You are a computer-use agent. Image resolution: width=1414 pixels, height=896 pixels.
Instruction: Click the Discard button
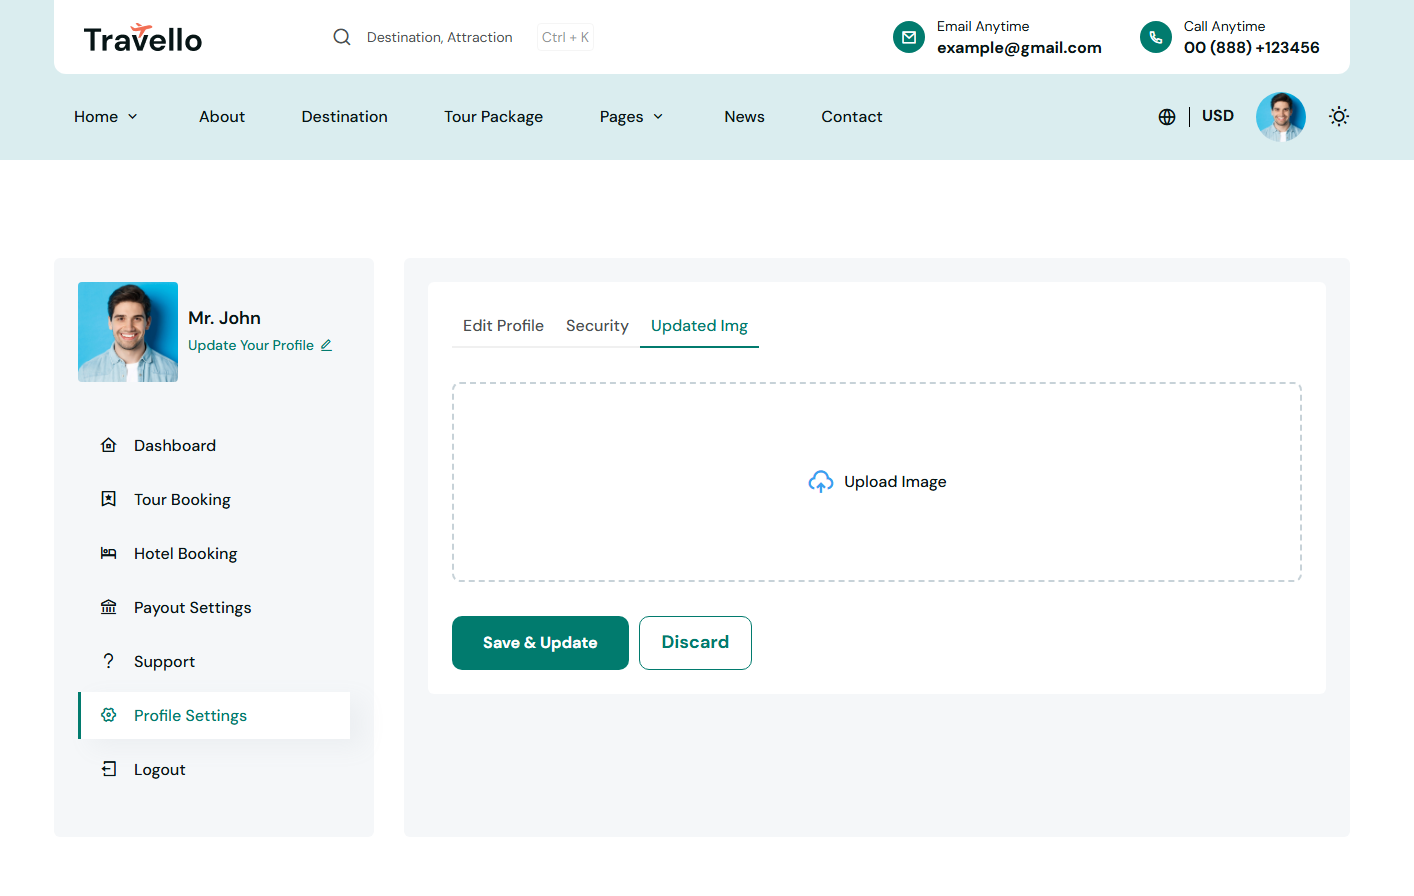point(695,643)
